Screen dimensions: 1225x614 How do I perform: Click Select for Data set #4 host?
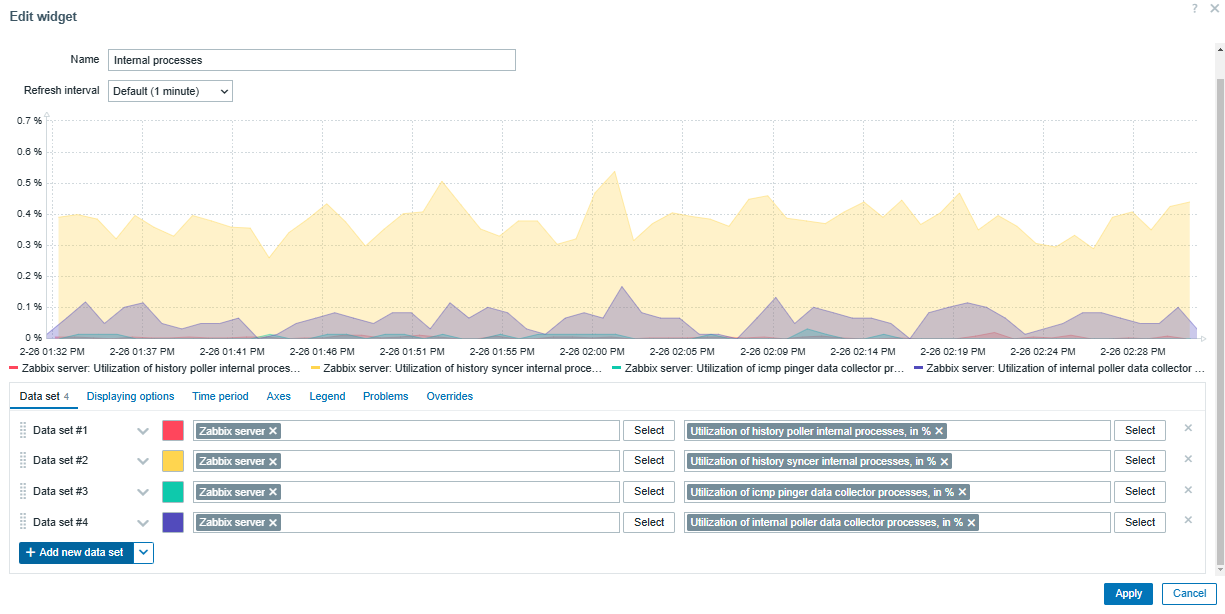(x=649, y=522)
